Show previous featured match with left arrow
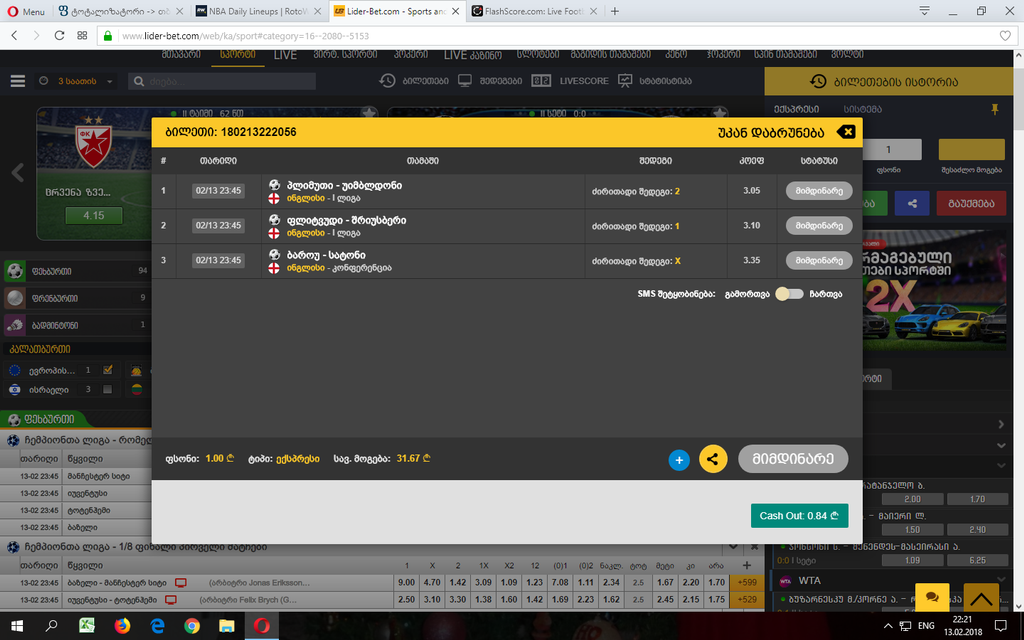 pyautogui.click(x=18, y=173)
